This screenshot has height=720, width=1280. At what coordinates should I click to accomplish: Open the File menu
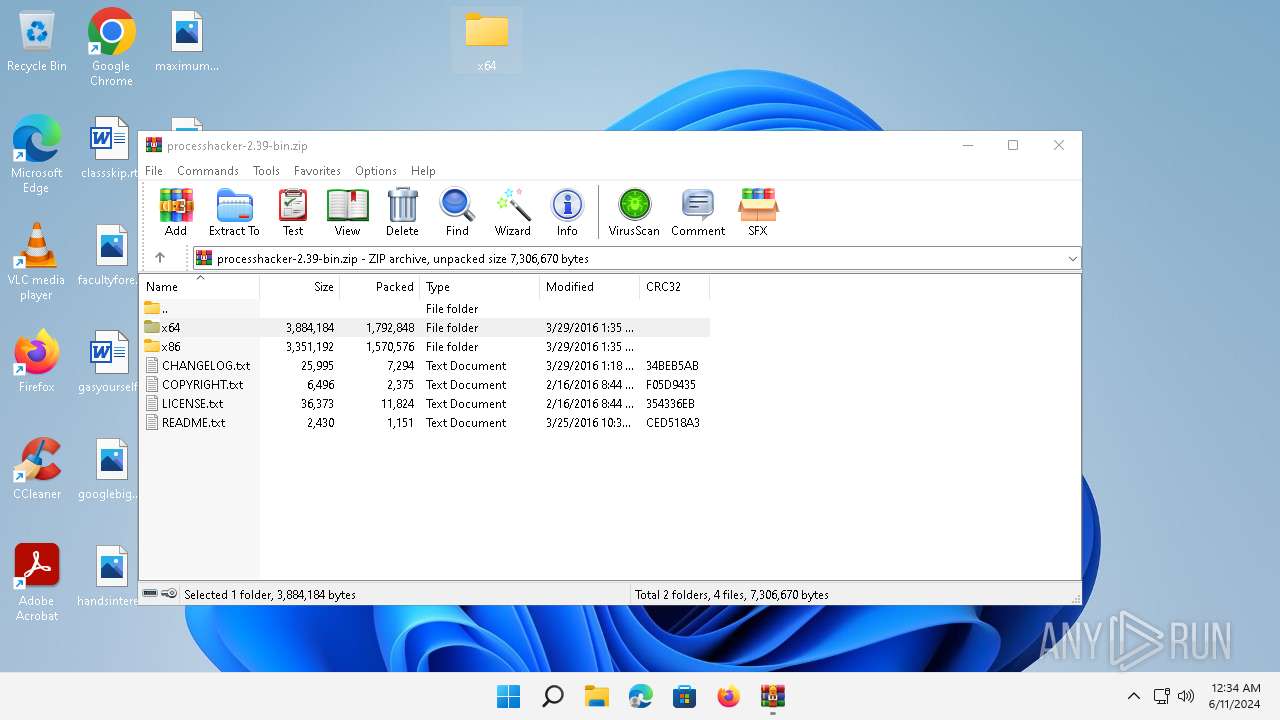[x=154, y=171]
